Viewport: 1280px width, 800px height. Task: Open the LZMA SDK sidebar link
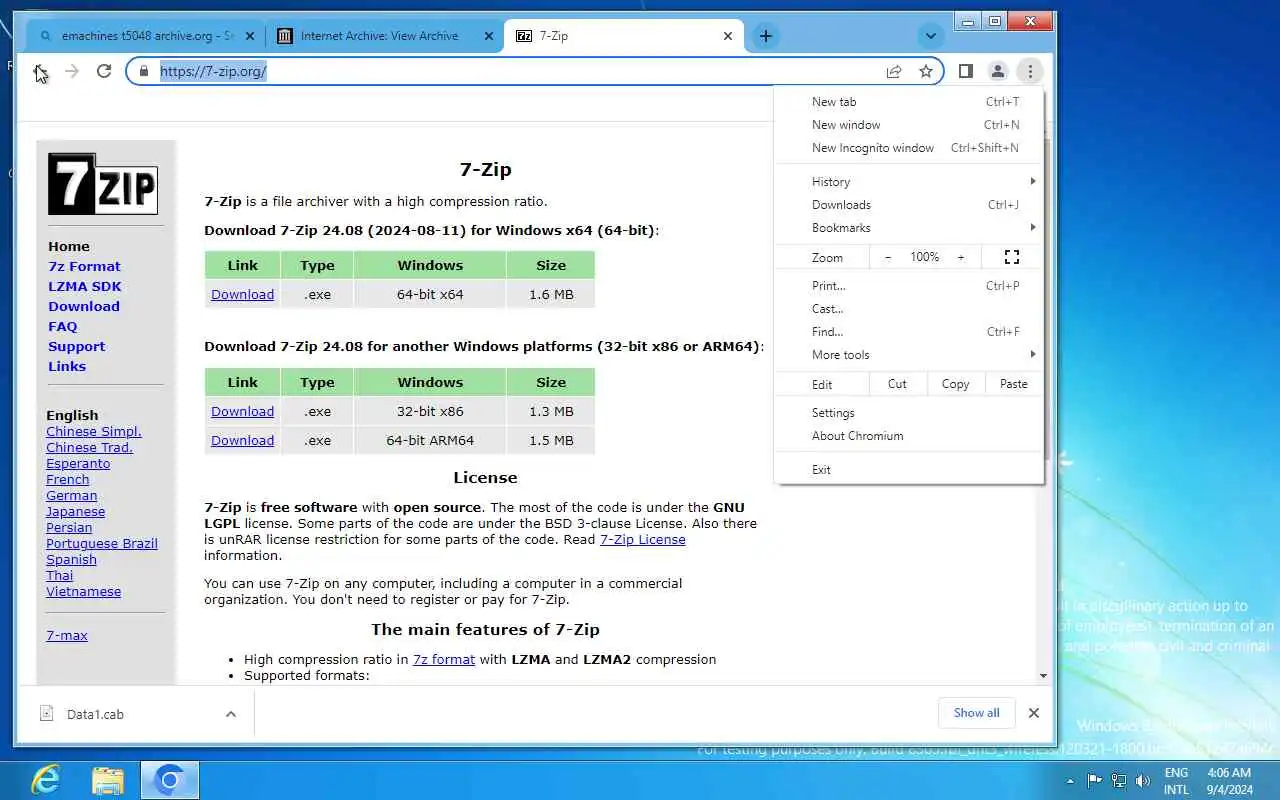pyautogui.click(x=85, y=286)
